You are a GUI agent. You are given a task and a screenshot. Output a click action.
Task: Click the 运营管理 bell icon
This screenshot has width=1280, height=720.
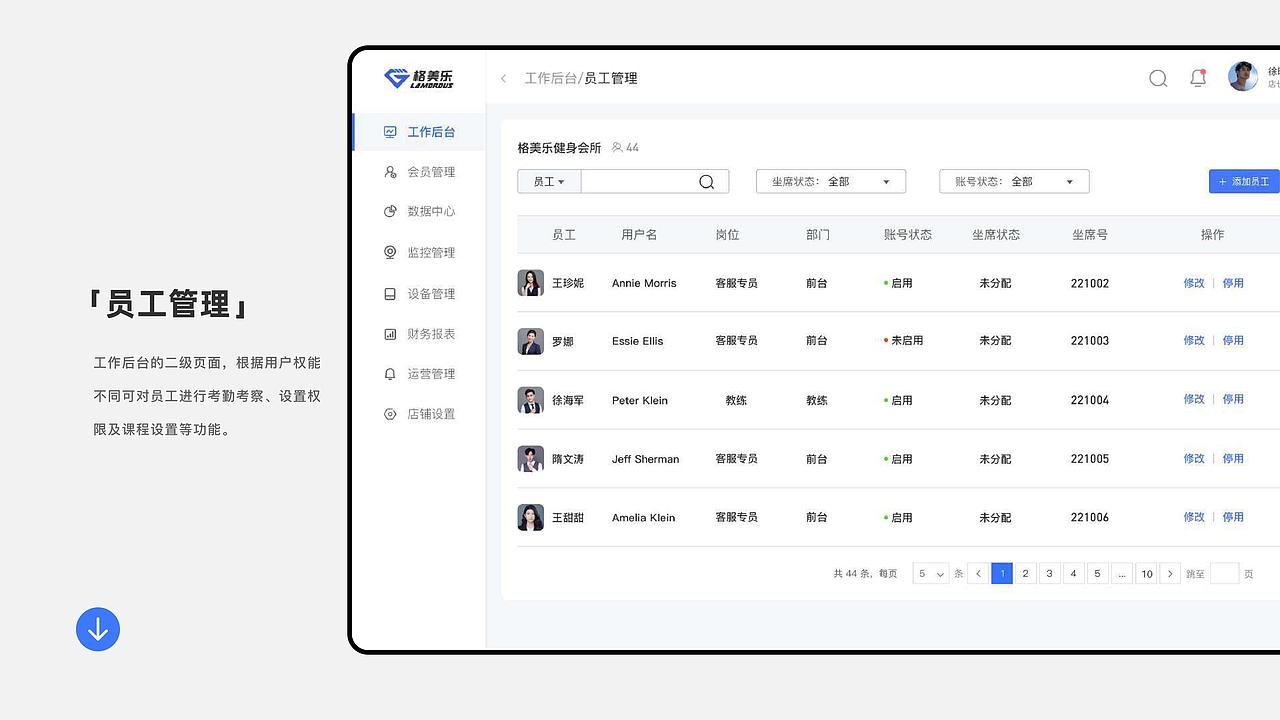(x=390, y=373)
